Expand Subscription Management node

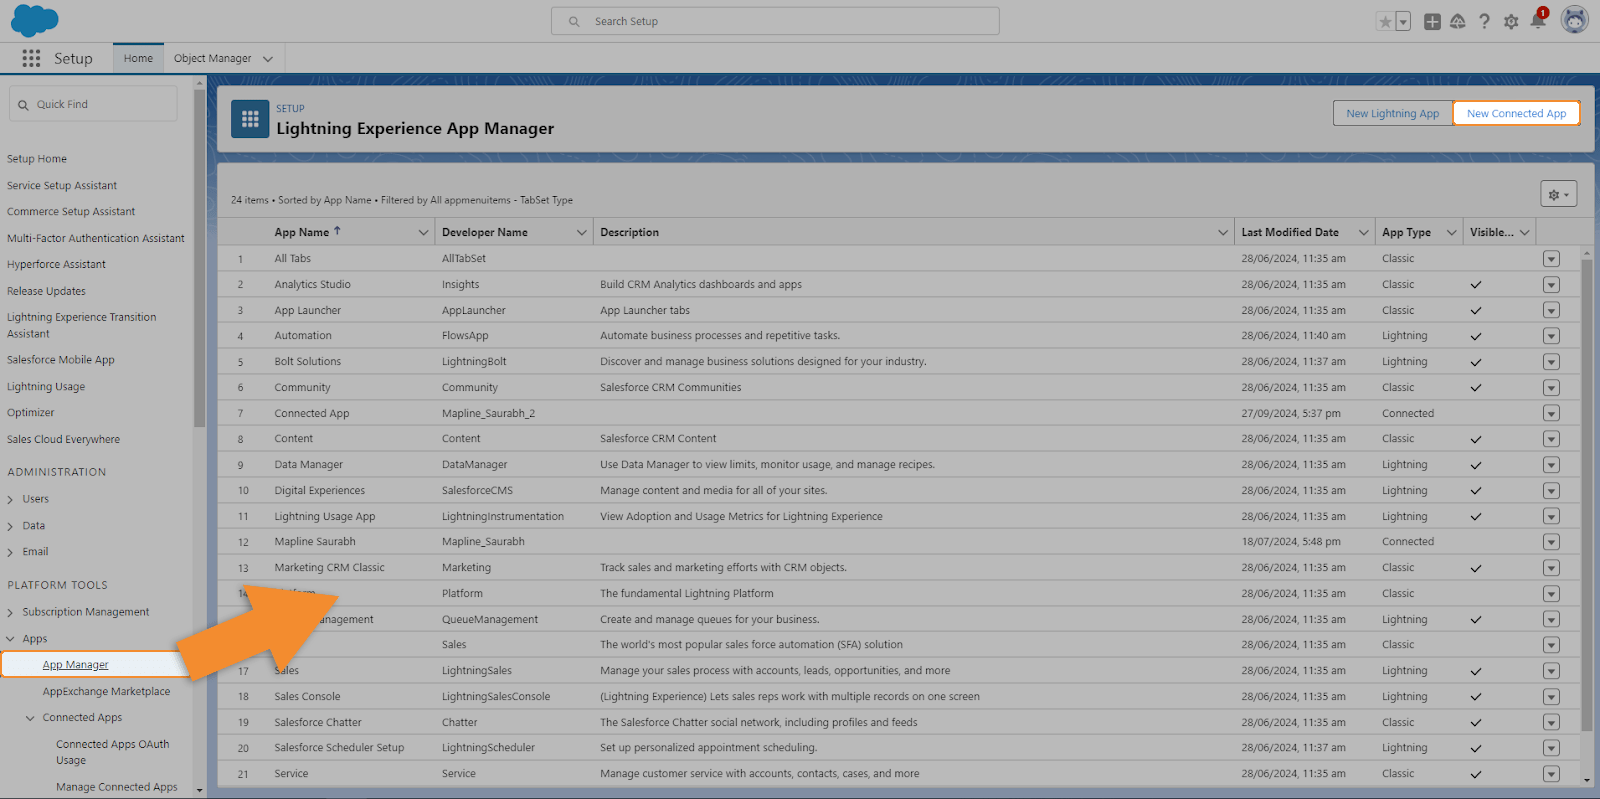[x=11, y=612]
